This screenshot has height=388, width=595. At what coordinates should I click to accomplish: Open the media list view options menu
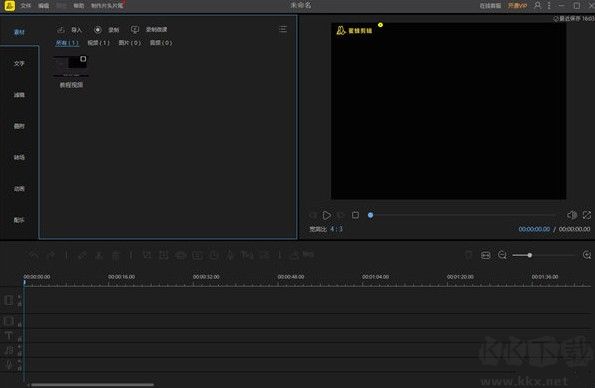[283, 29]
